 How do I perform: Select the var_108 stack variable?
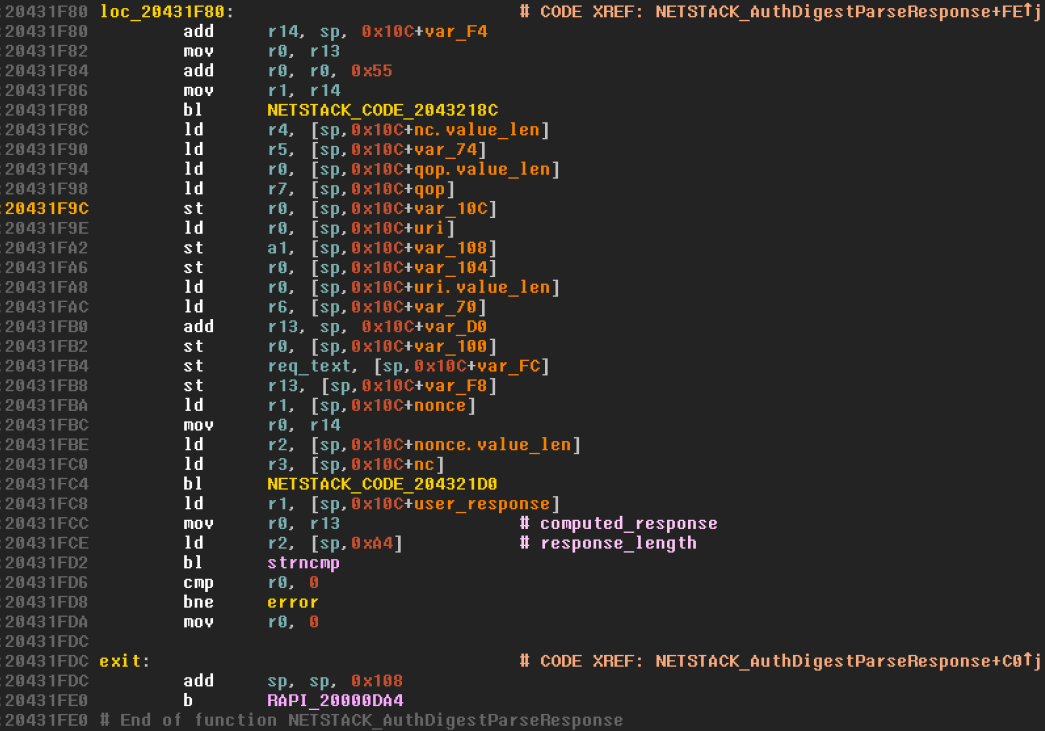click(451, 248)
